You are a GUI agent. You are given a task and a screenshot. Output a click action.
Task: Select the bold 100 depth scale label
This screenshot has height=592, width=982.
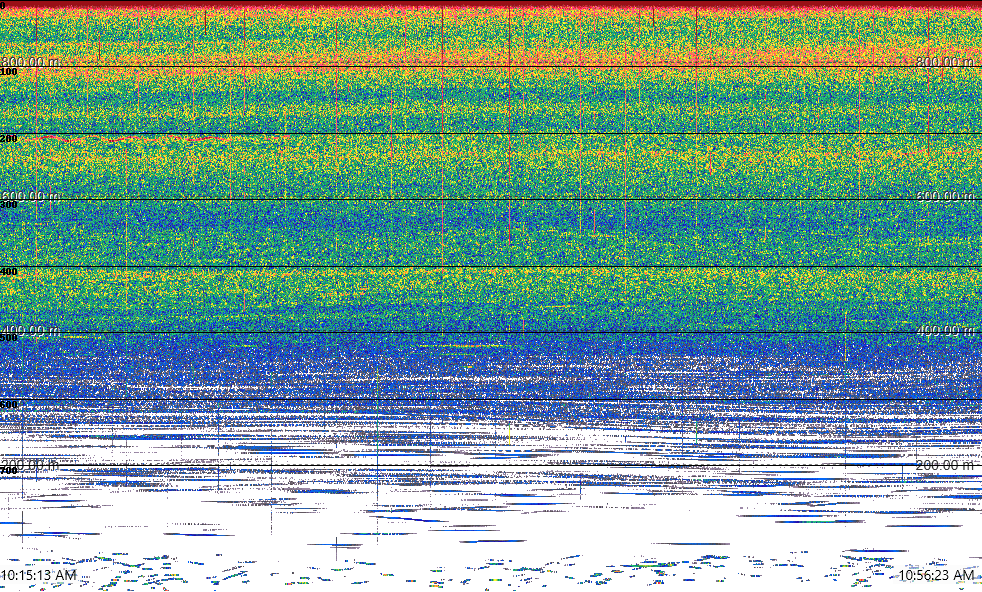(9, 72)
